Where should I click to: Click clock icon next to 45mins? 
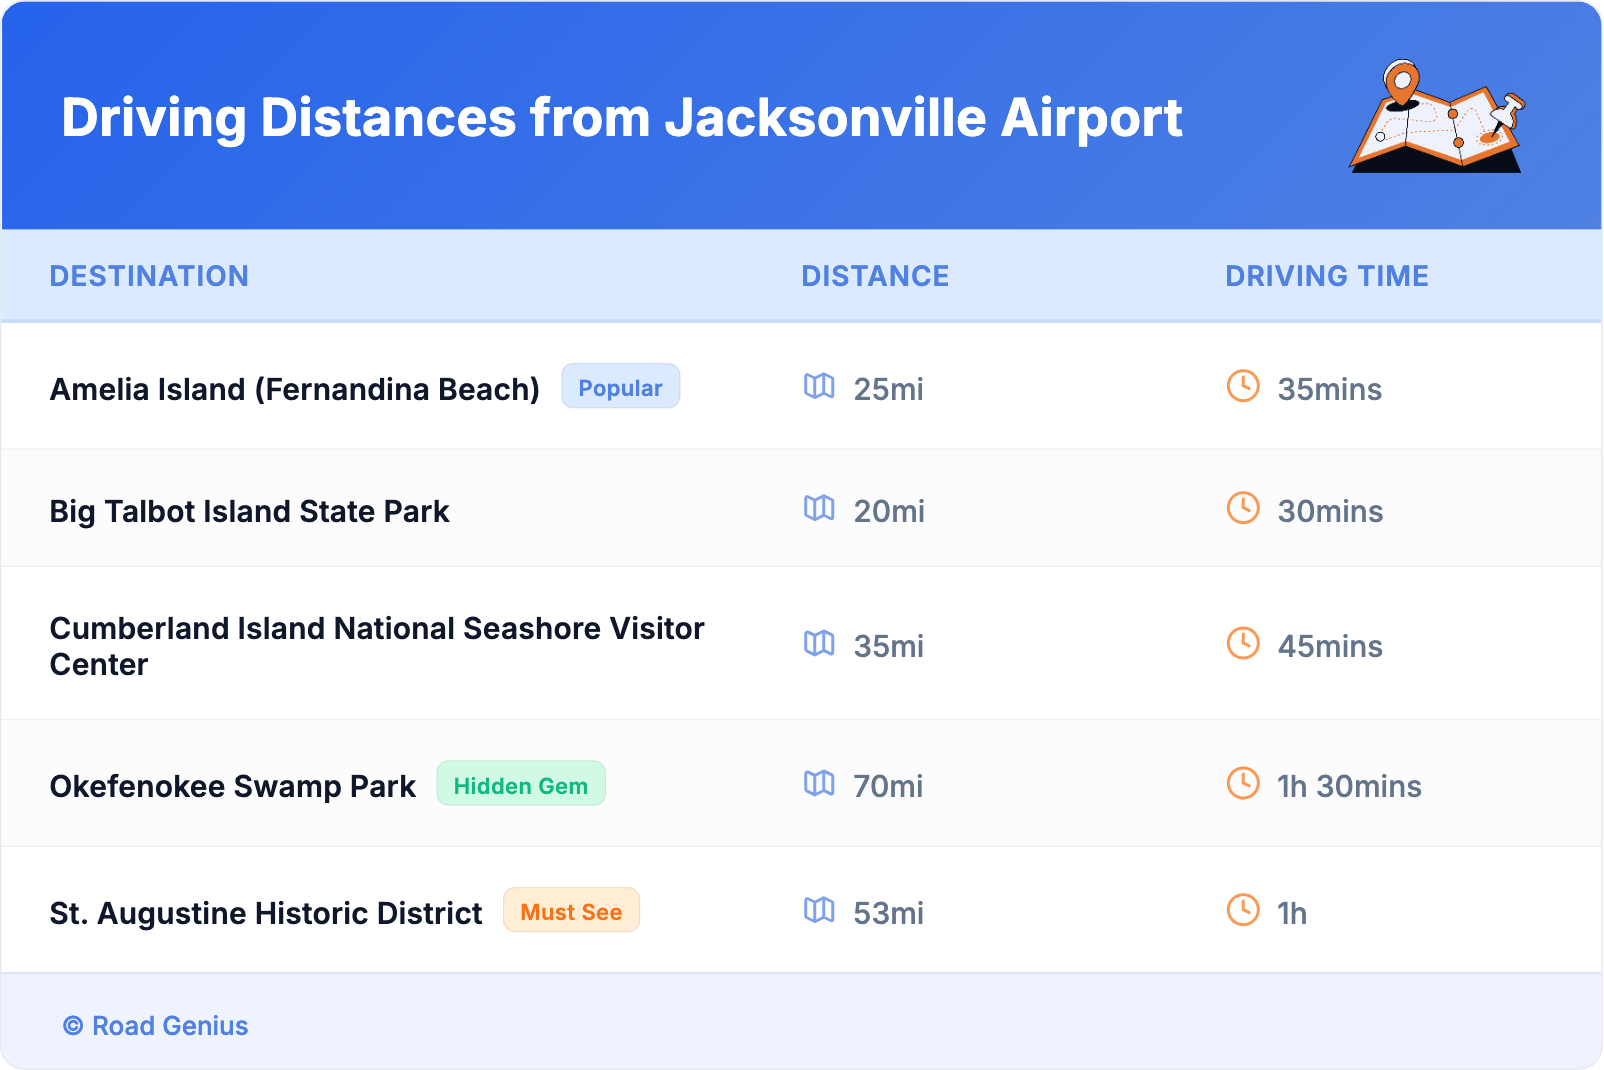1243,643
